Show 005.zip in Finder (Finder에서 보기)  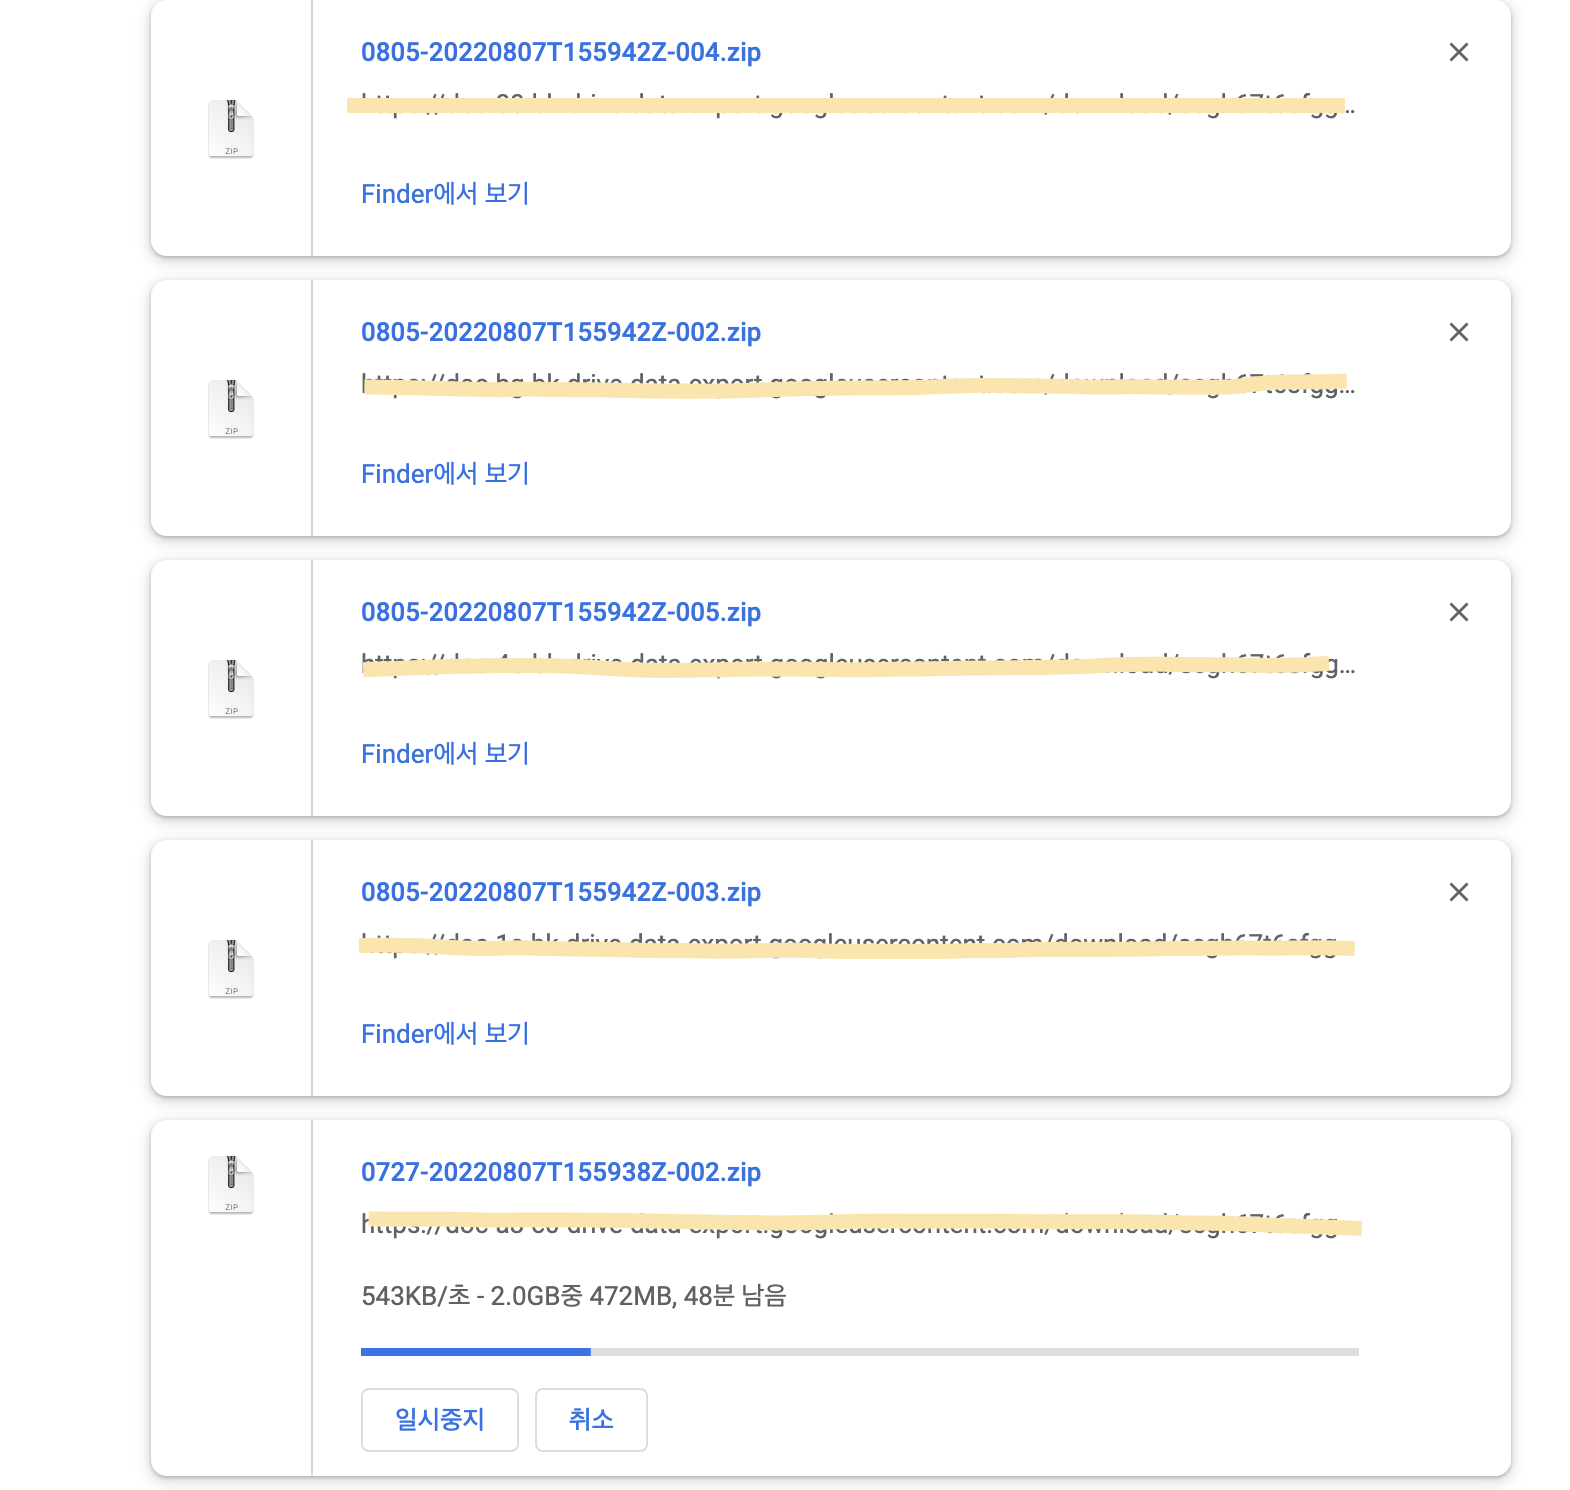click(x=445, y=753)
